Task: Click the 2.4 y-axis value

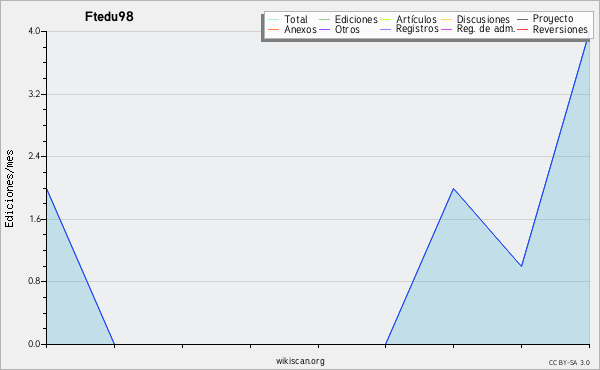Action: [34, 156]
